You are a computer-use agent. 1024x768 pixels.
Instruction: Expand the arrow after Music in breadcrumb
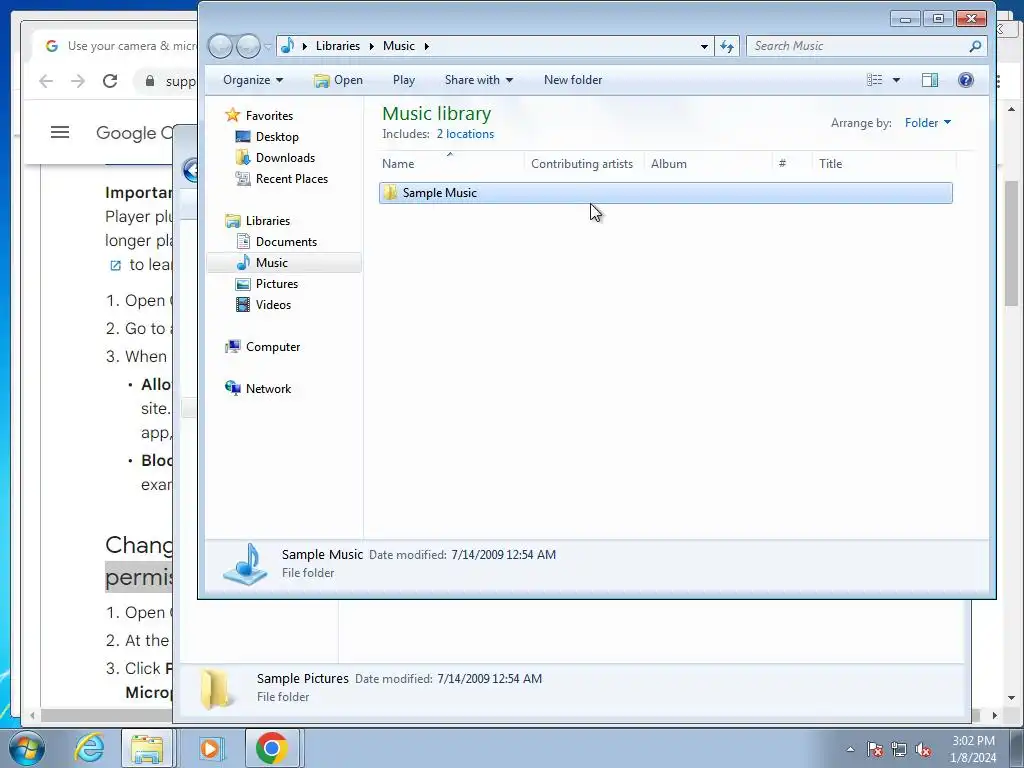pos(426,46)
